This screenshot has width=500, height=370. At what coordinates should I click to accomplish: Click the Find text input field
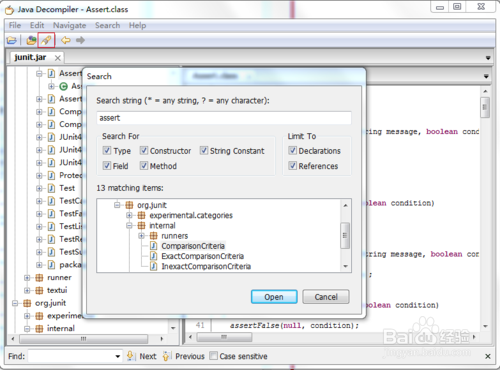(x=71, y=356)
